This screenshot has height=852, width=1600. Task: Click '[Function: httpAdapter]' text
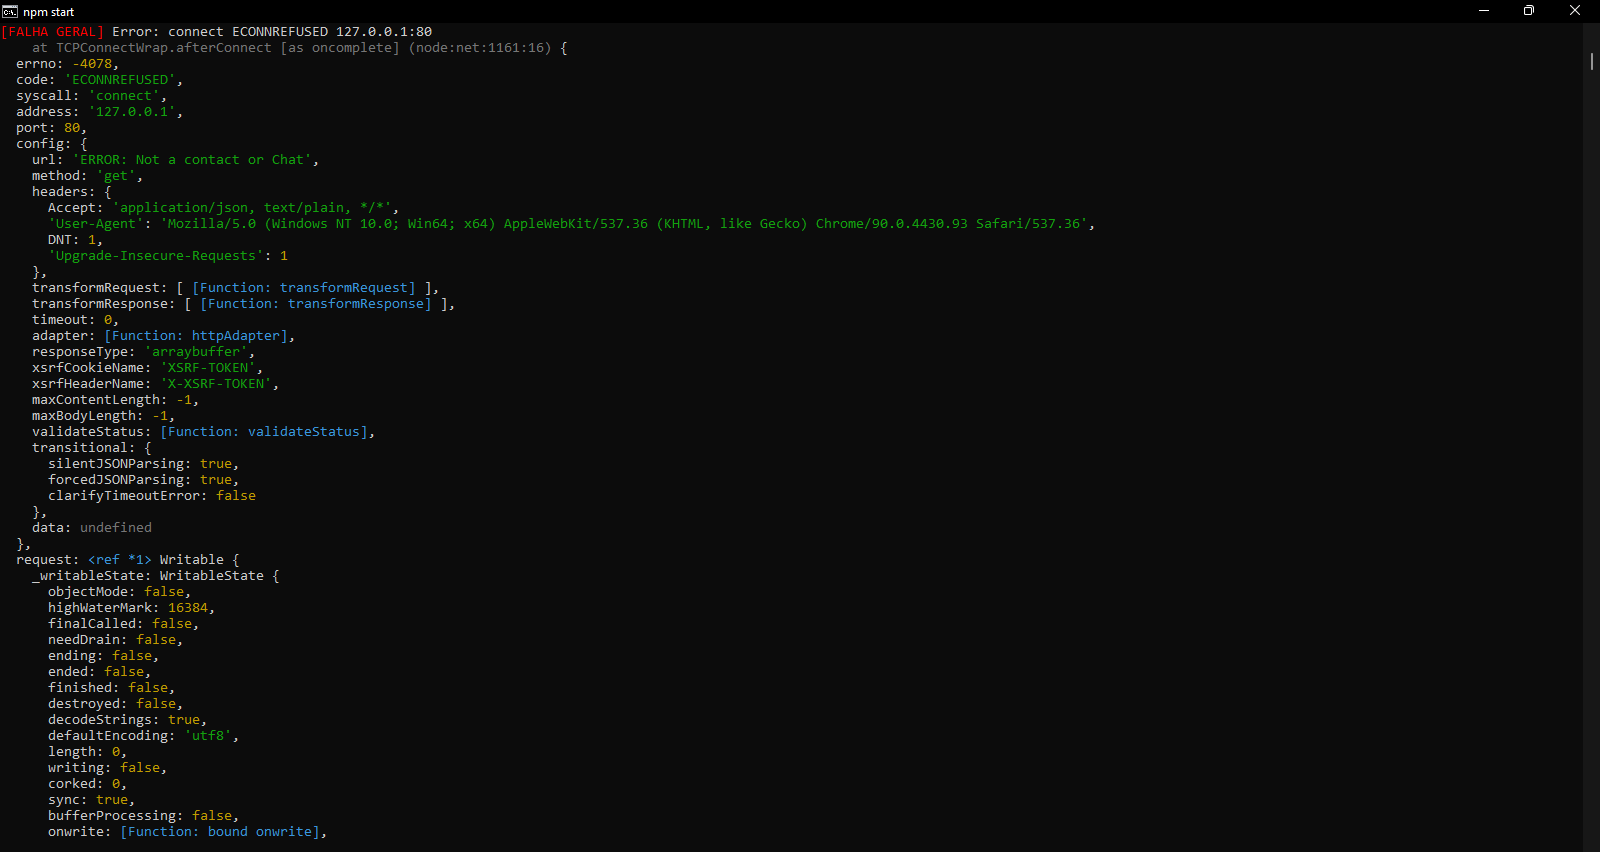[x=196, y=336]
